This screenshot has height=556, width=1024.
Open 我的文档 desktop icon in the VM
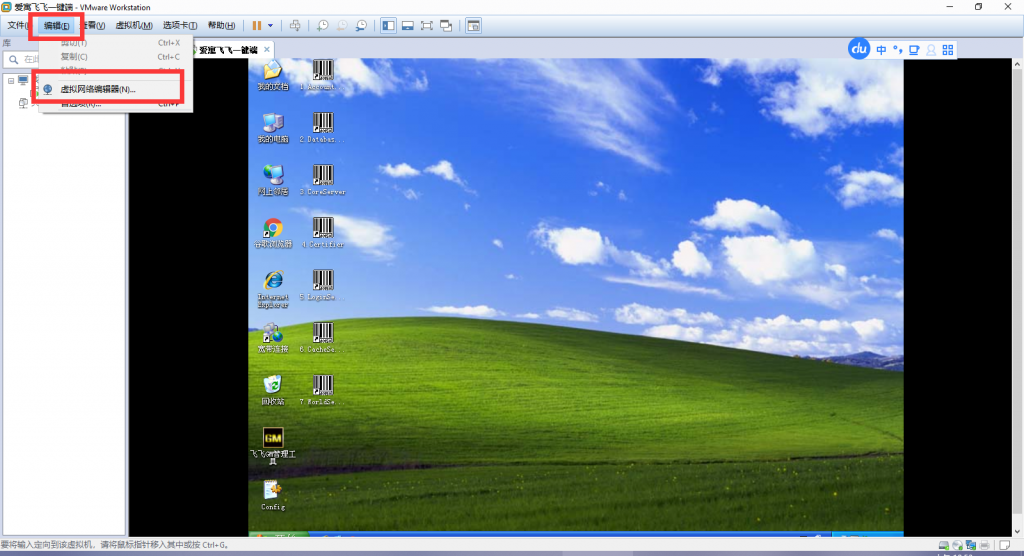(273, 75)
